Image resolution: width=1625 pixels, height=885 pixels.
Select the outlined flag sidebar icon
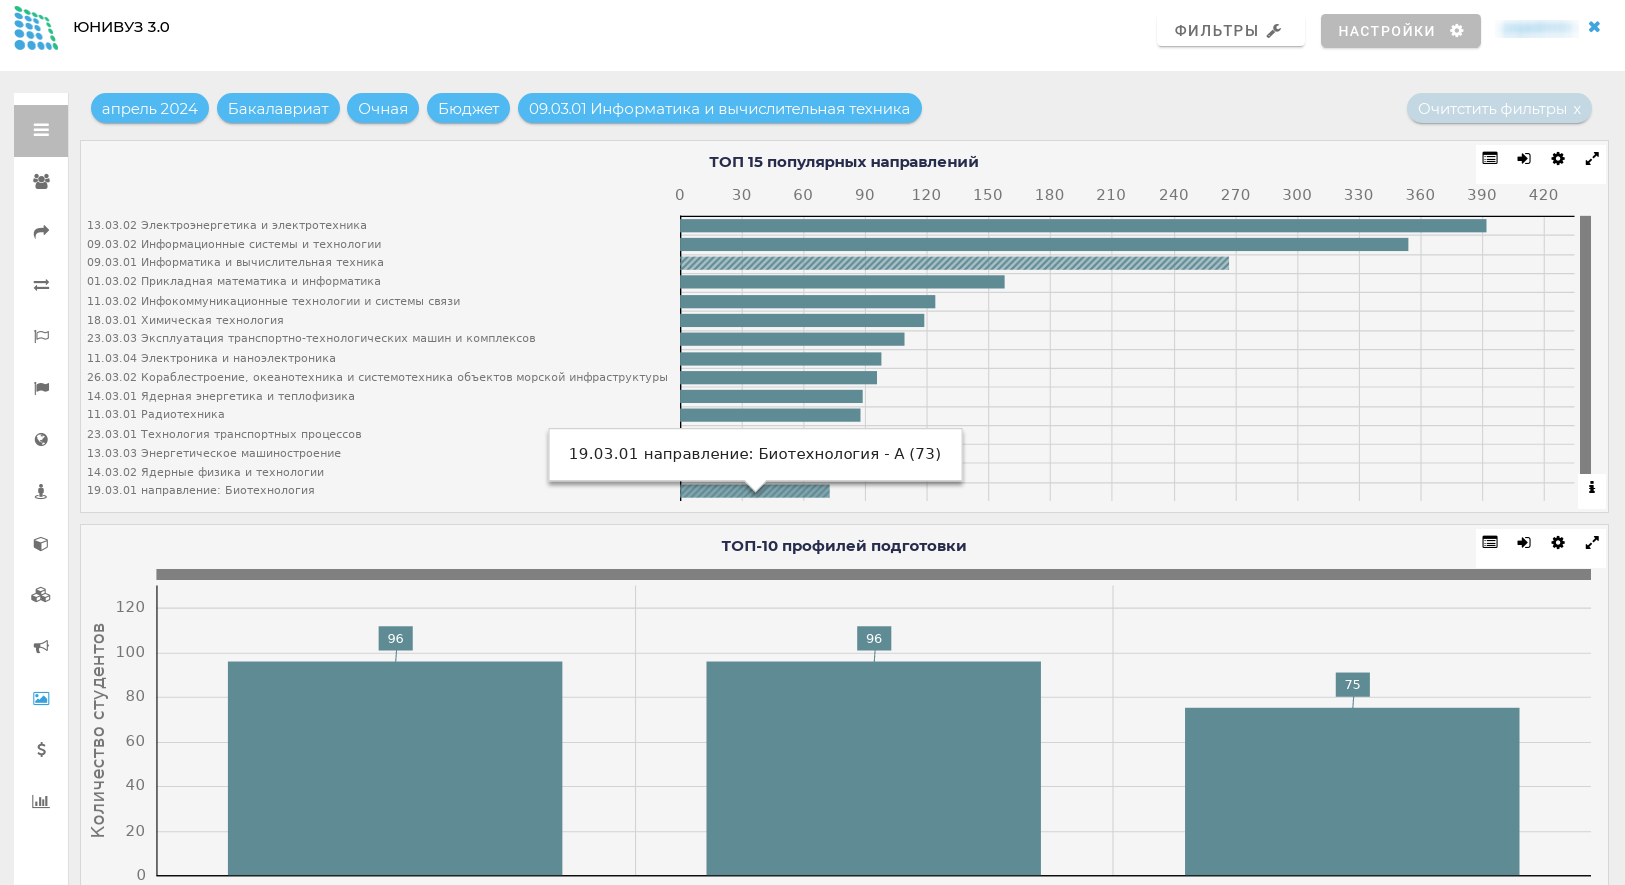41,336
